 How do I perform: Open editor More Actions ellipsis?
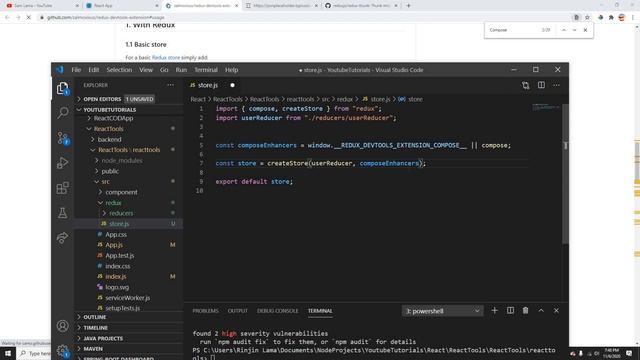556,85
